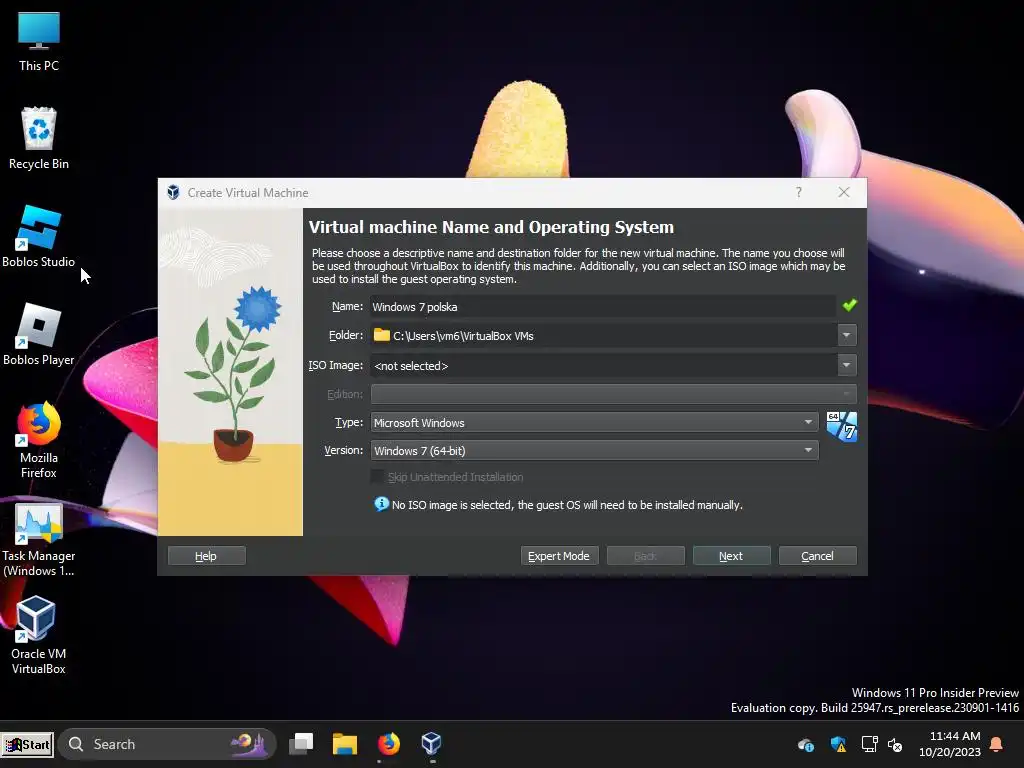The width and height of the screenshot is (1024, 768).
Task: Select the Oracle VM VirtualBox desktop shortcut
Action: point(39,636)
